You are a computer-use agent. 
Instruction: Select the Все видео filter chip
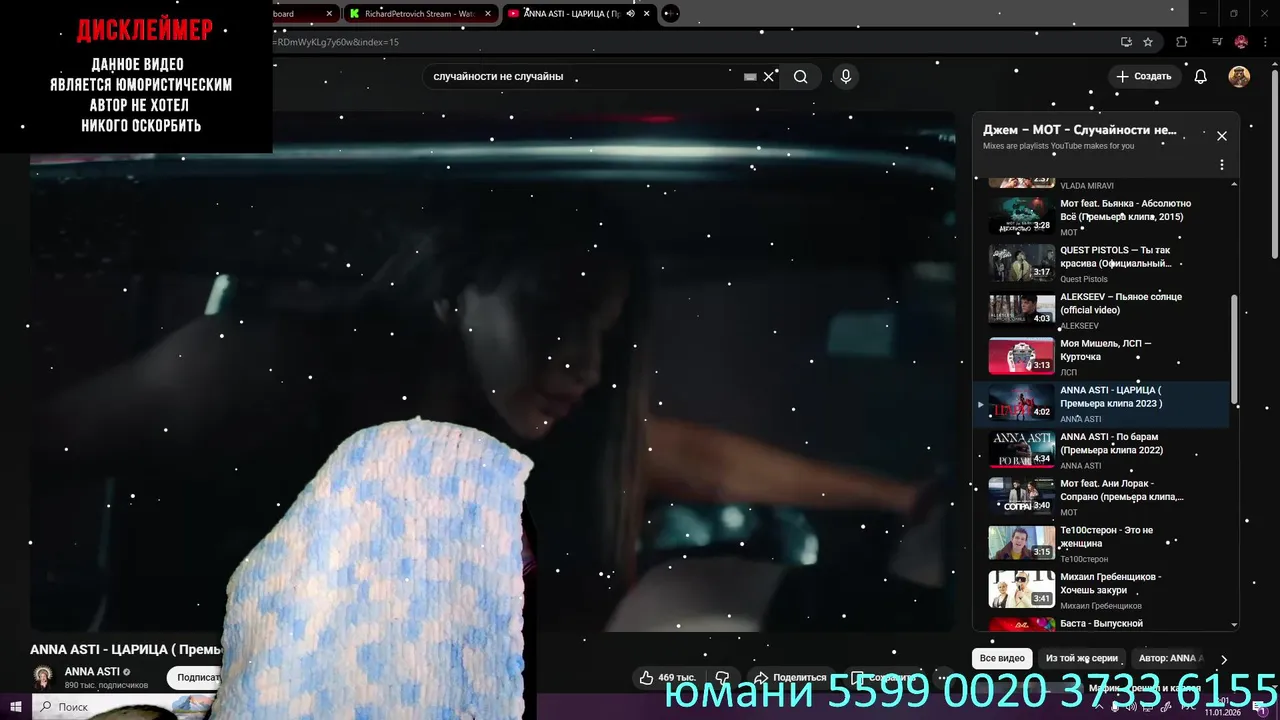point(1002,659)
